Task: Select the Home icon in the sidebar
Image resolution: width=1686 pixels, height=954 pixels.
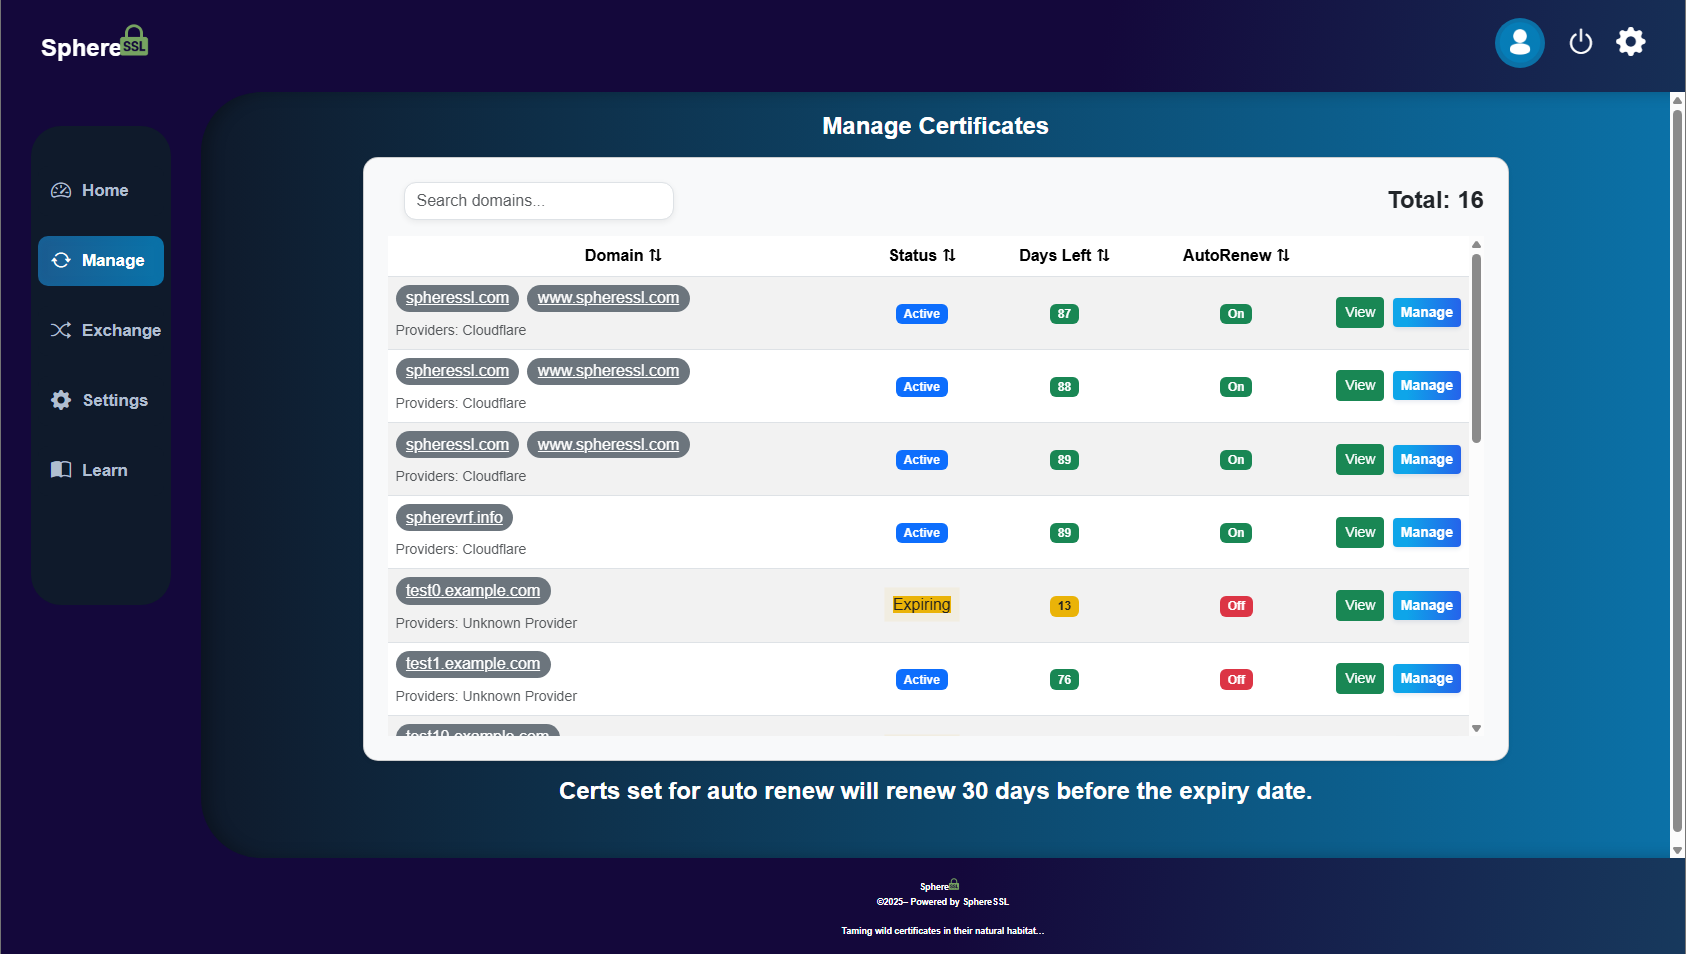Action: point(60,189)
